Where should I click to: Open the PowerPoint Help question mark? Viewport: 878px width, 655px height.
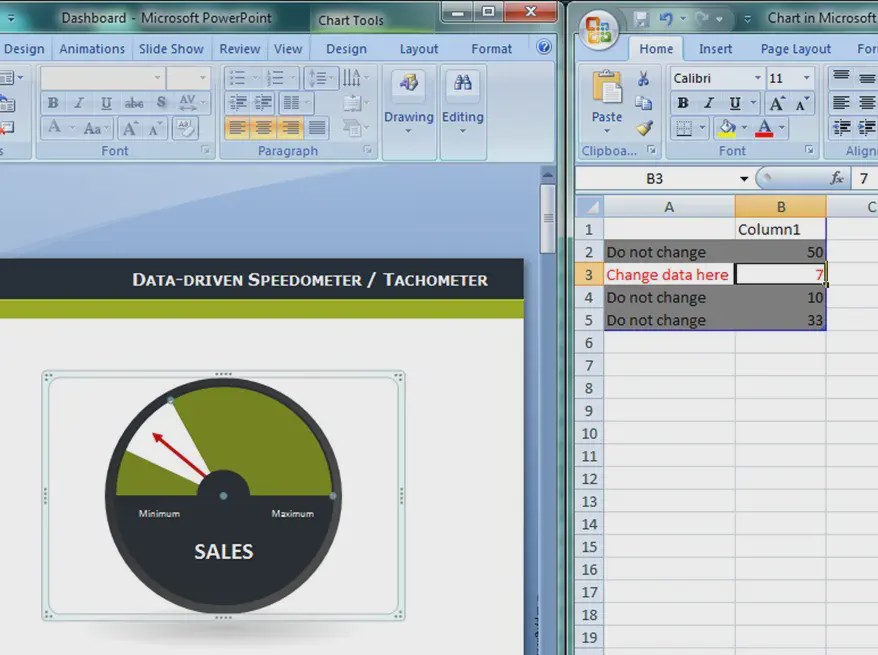point(544,47)
